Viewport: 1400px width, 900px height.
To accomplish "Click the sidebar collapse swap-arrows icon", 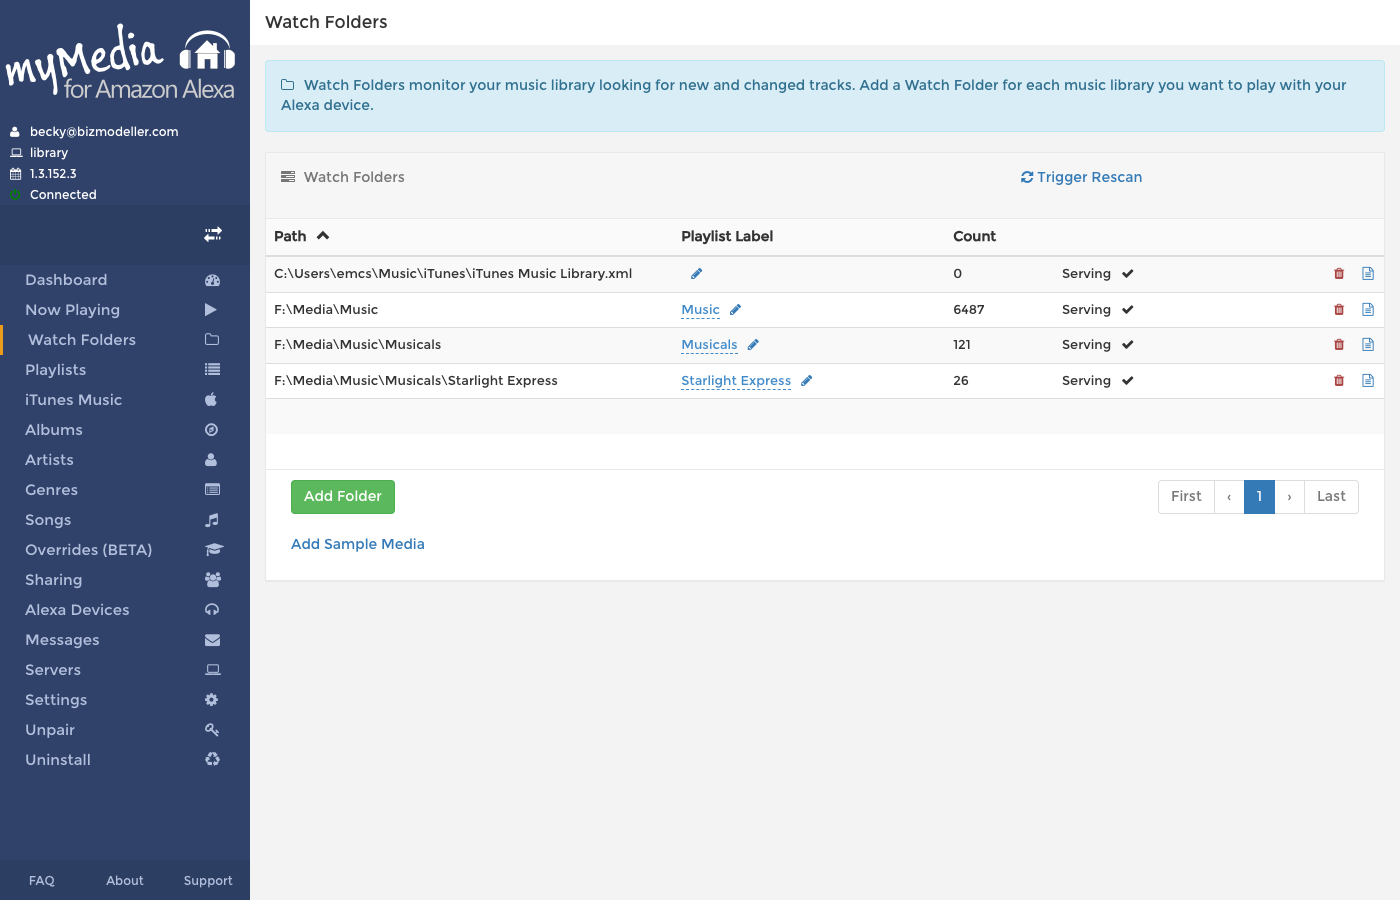I will click(213, 234).
